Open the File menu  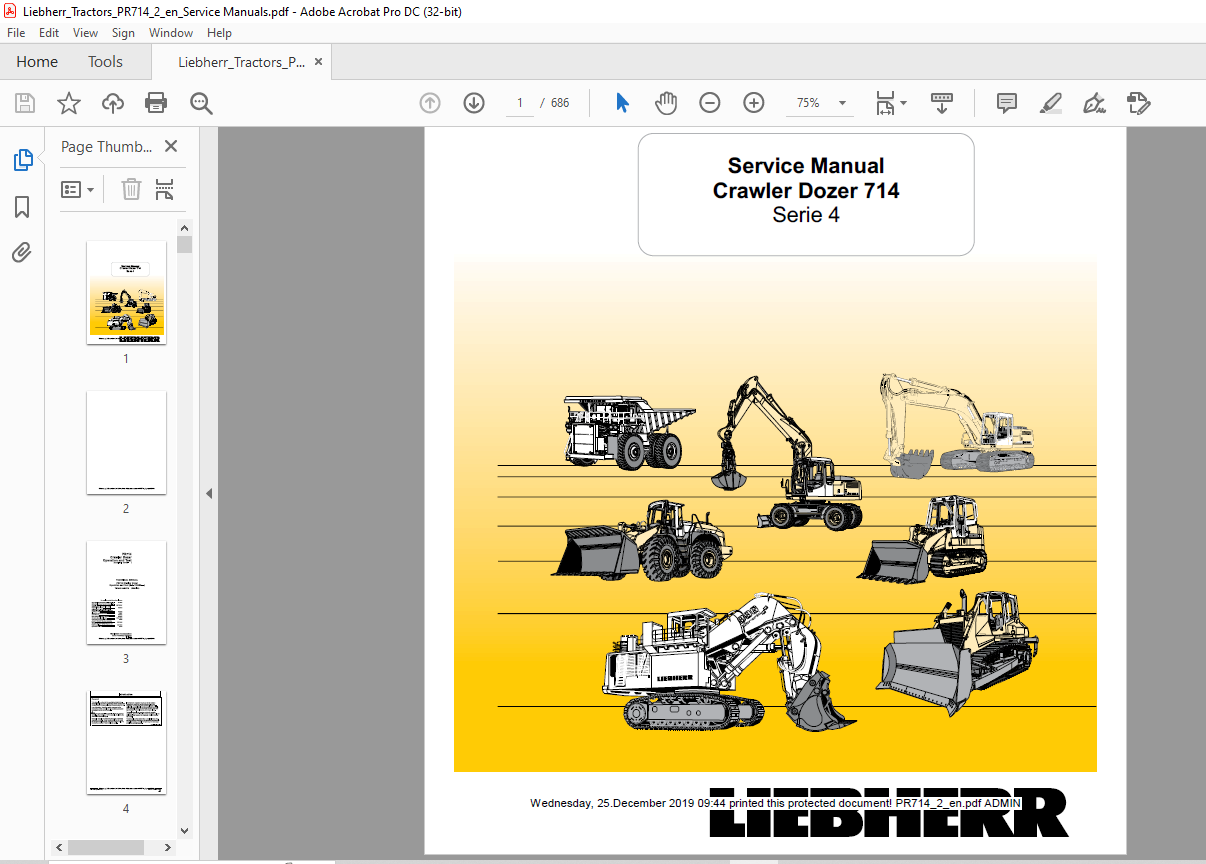point(16,33)
